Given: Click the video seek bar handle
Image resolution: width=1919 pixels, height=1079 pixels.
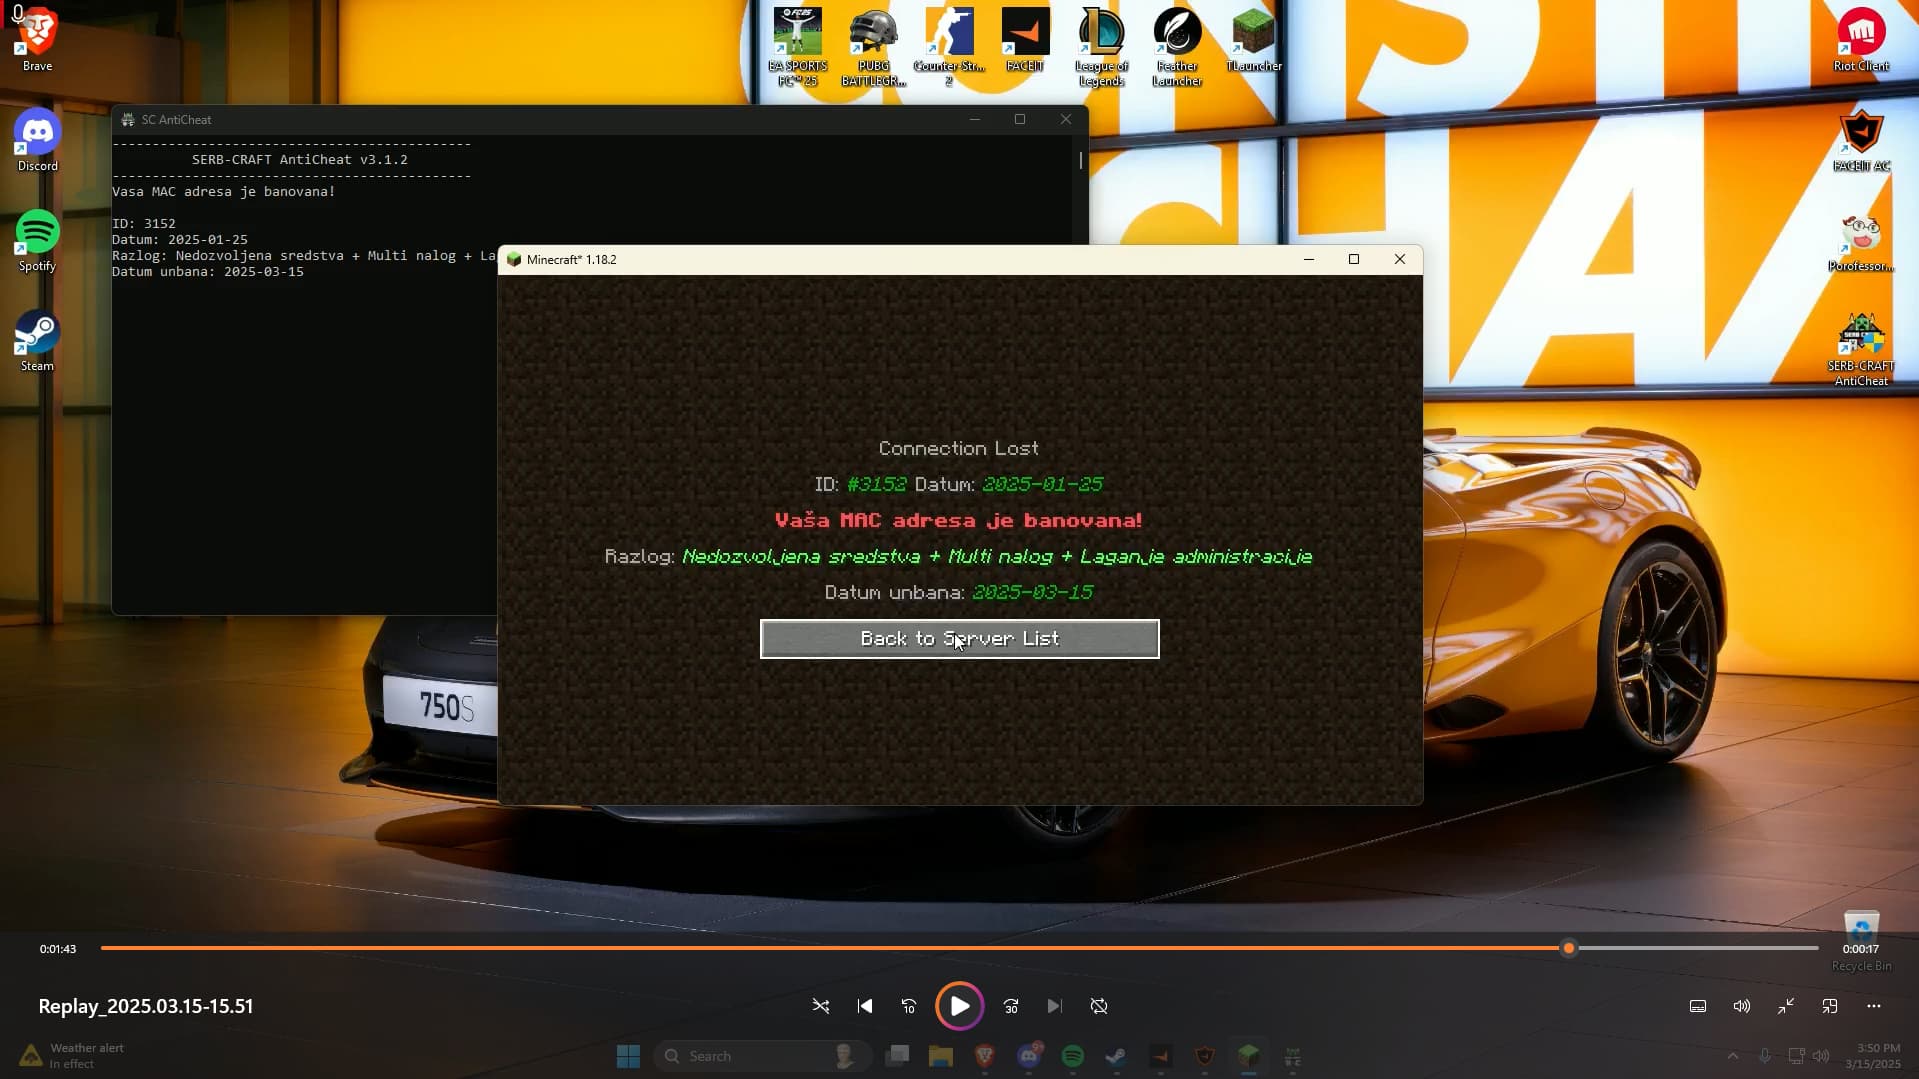Looking at the screenshot, I should 1569,948.
